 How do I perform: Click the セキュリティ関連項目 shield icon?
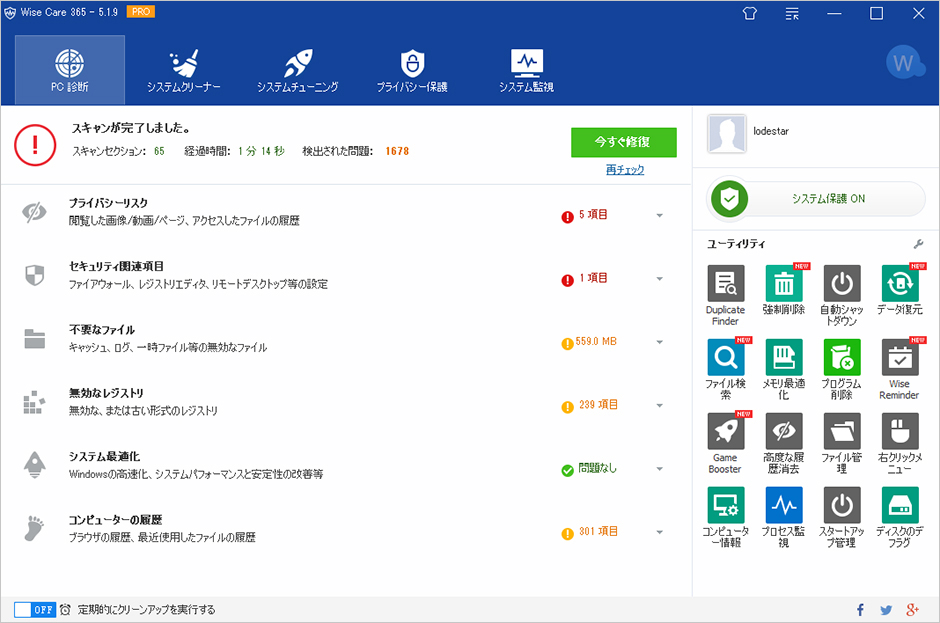click(x=35, y=275)
